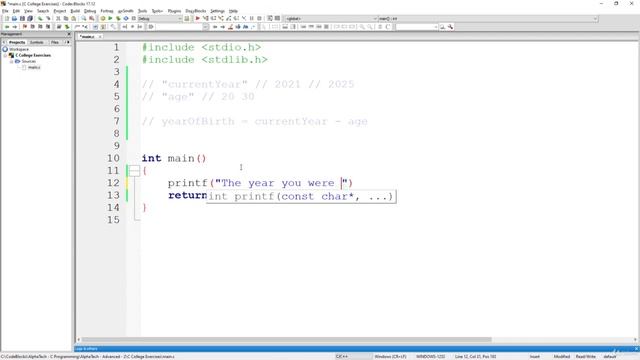The image size is (640, 360).
Task: Click the highlight occurrences pen icon
Action: coord(230,27)
